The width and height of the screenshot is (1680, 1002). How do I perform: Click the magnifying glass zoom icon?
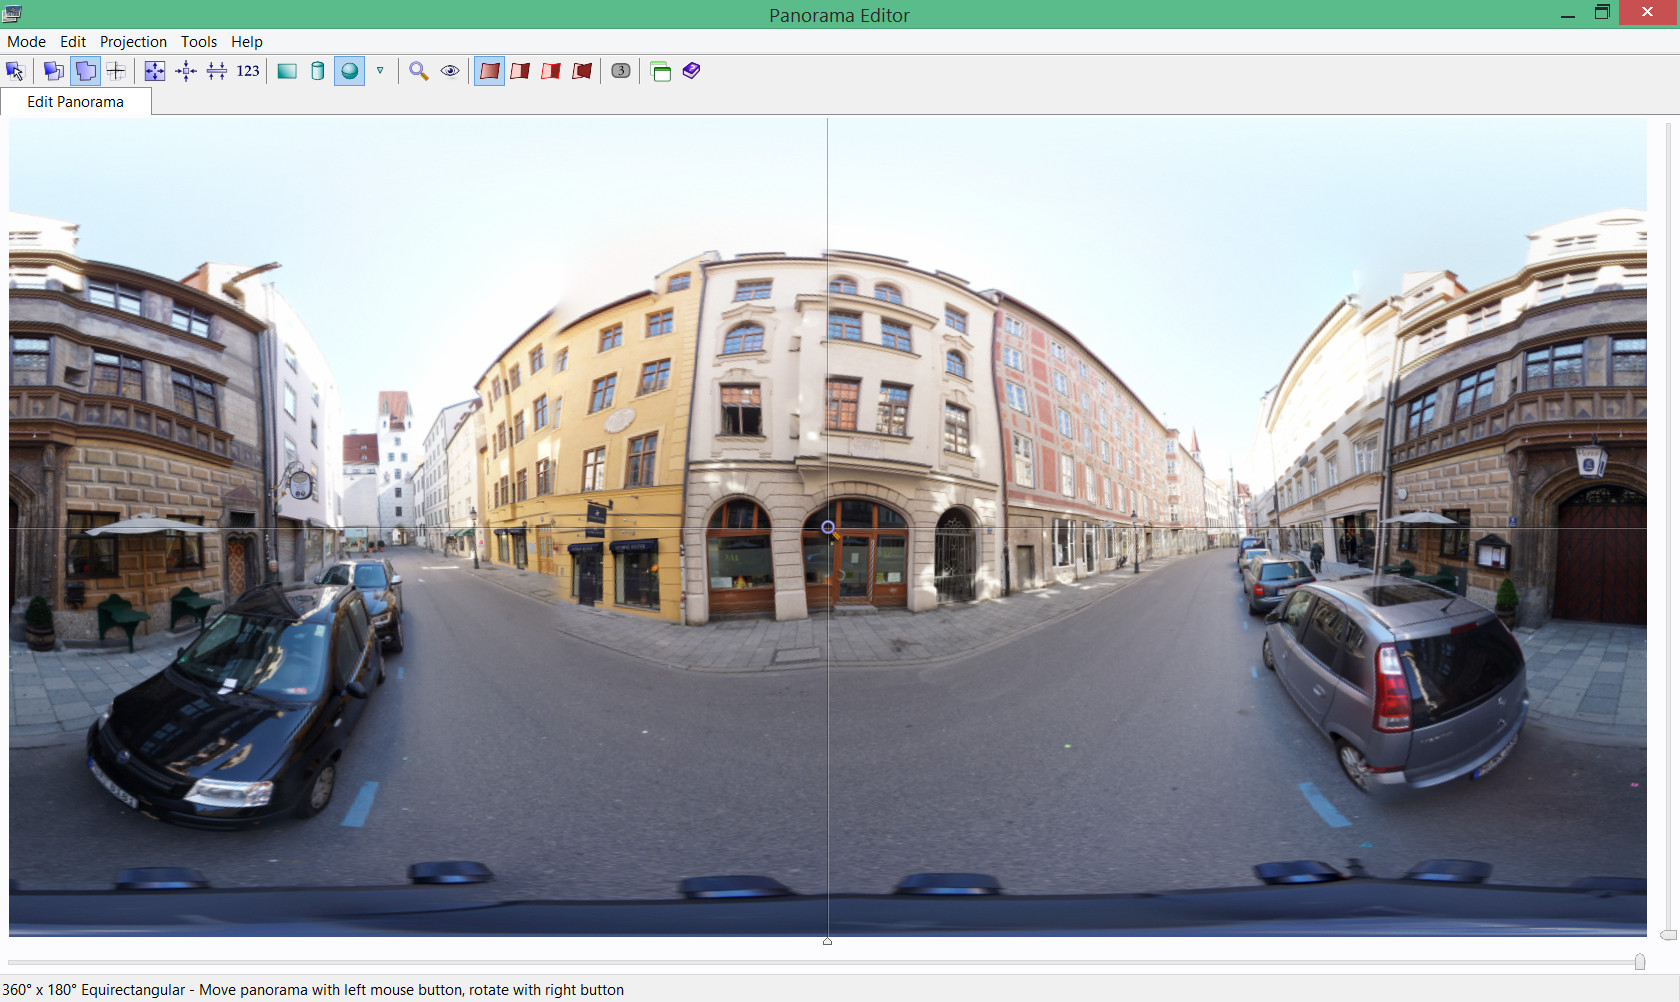(x=419, y=71)
